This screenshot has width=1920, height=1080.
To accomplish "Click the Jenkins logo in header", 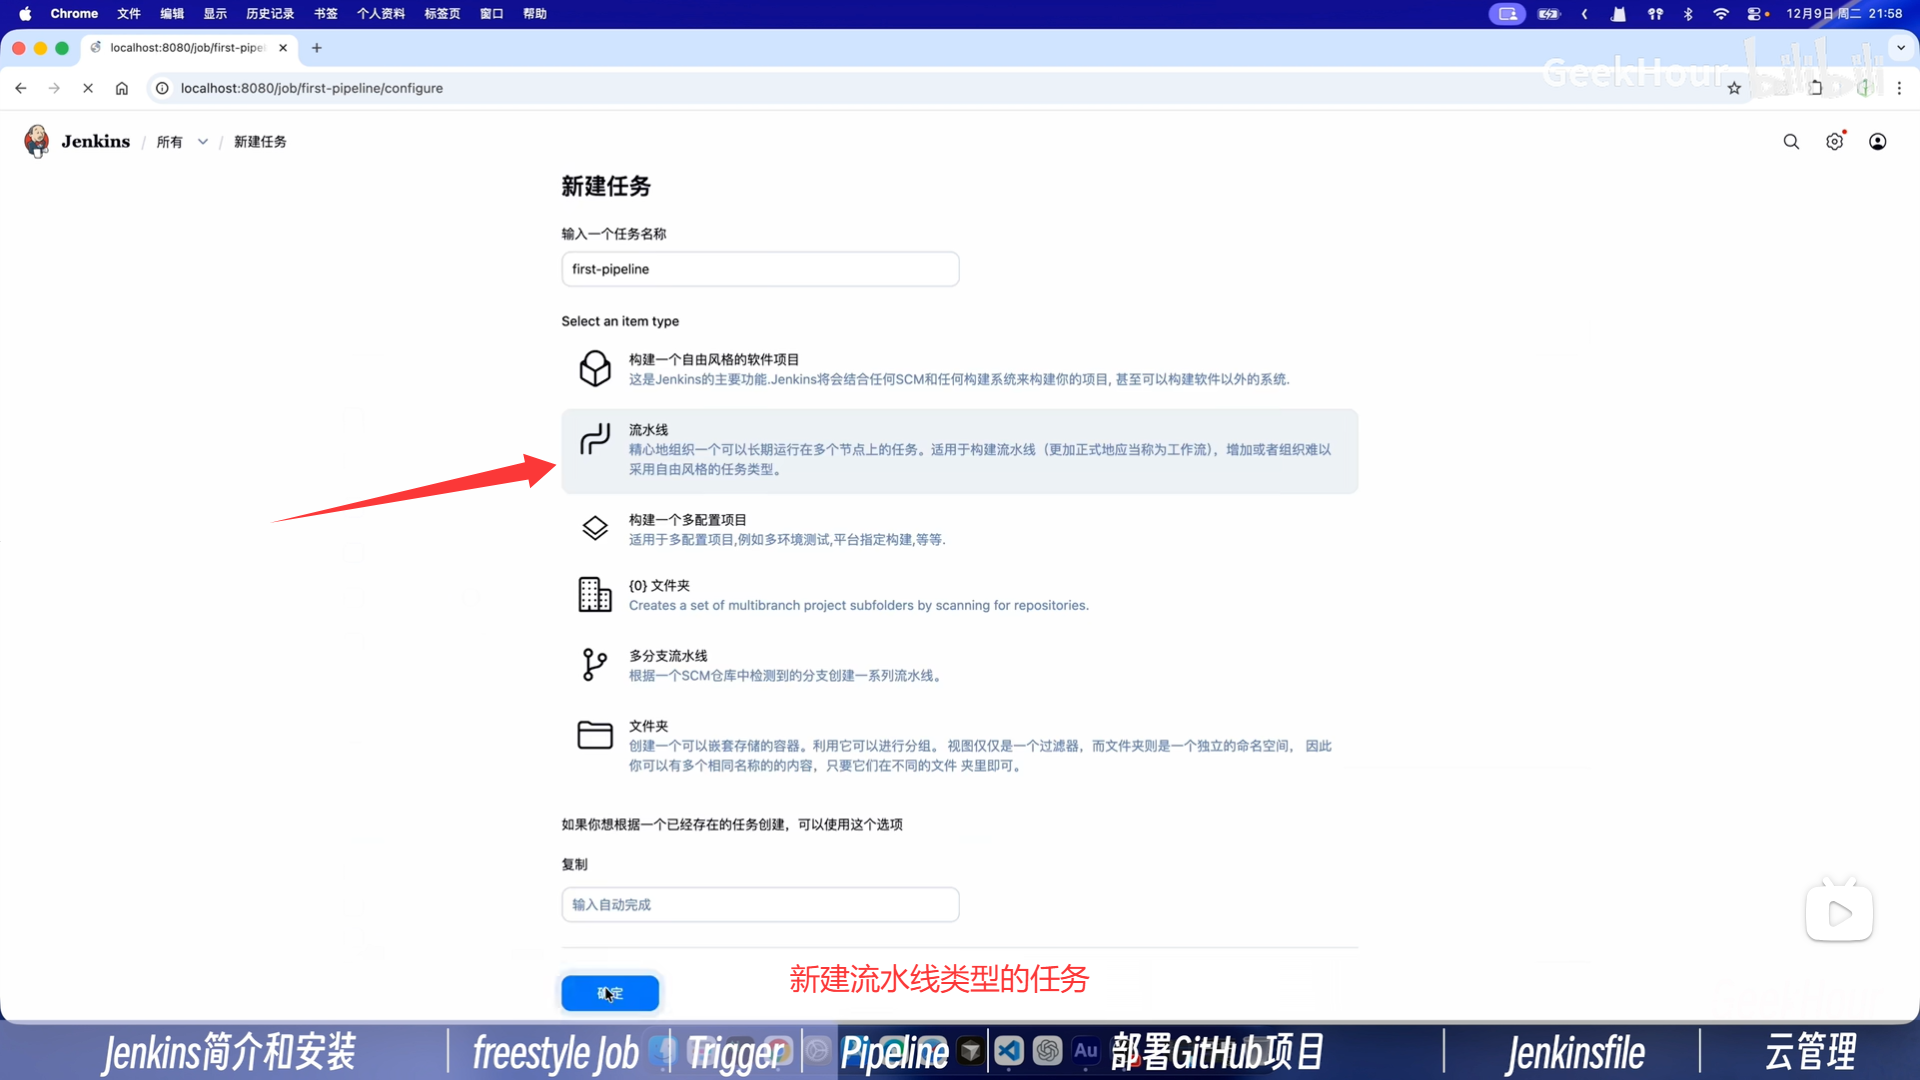I will coord(37,141).
